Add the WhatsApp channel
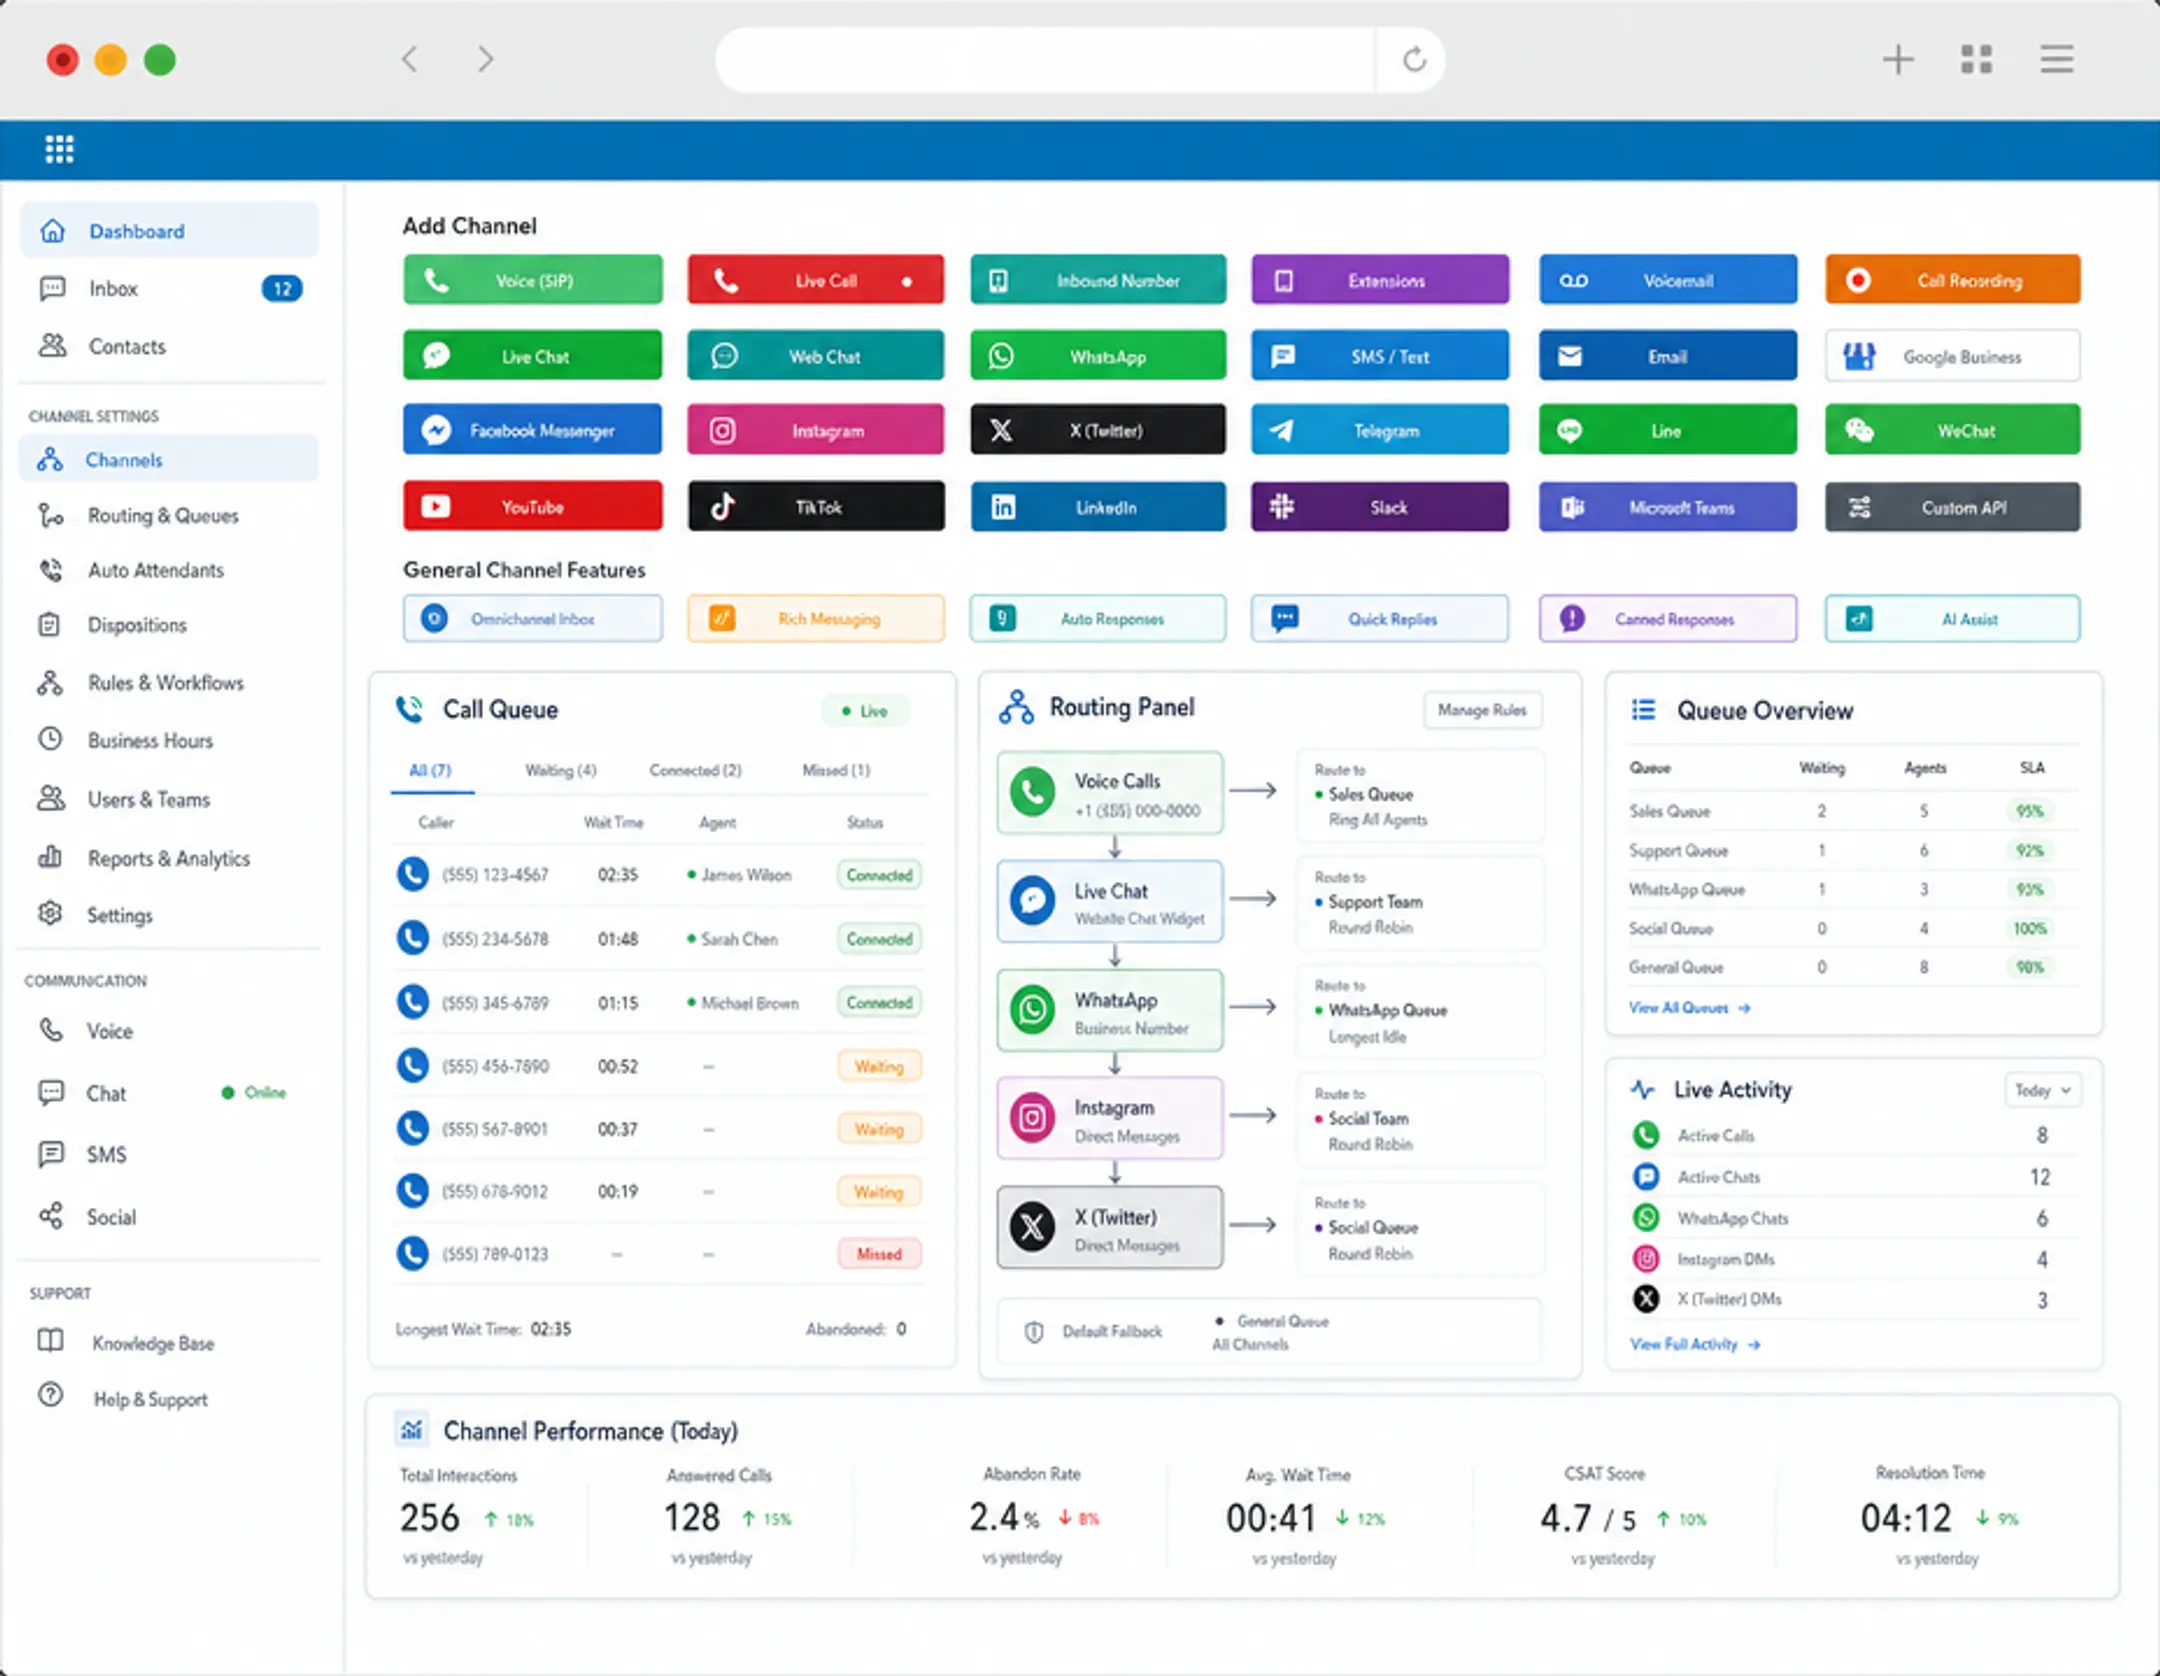Viewport: 2160px width, 1676px height. (x=1097, y=356)
